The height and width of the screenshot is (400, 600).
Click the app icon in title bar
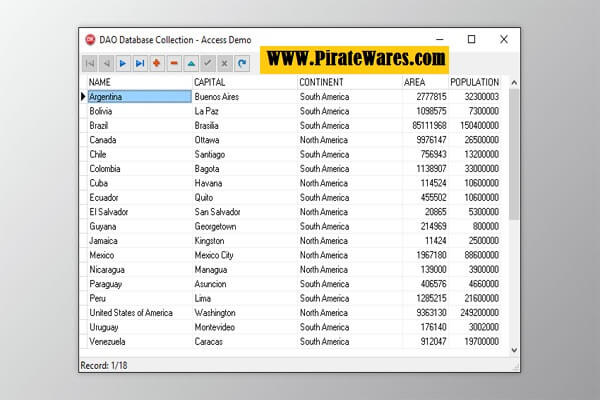click(90, 39)
